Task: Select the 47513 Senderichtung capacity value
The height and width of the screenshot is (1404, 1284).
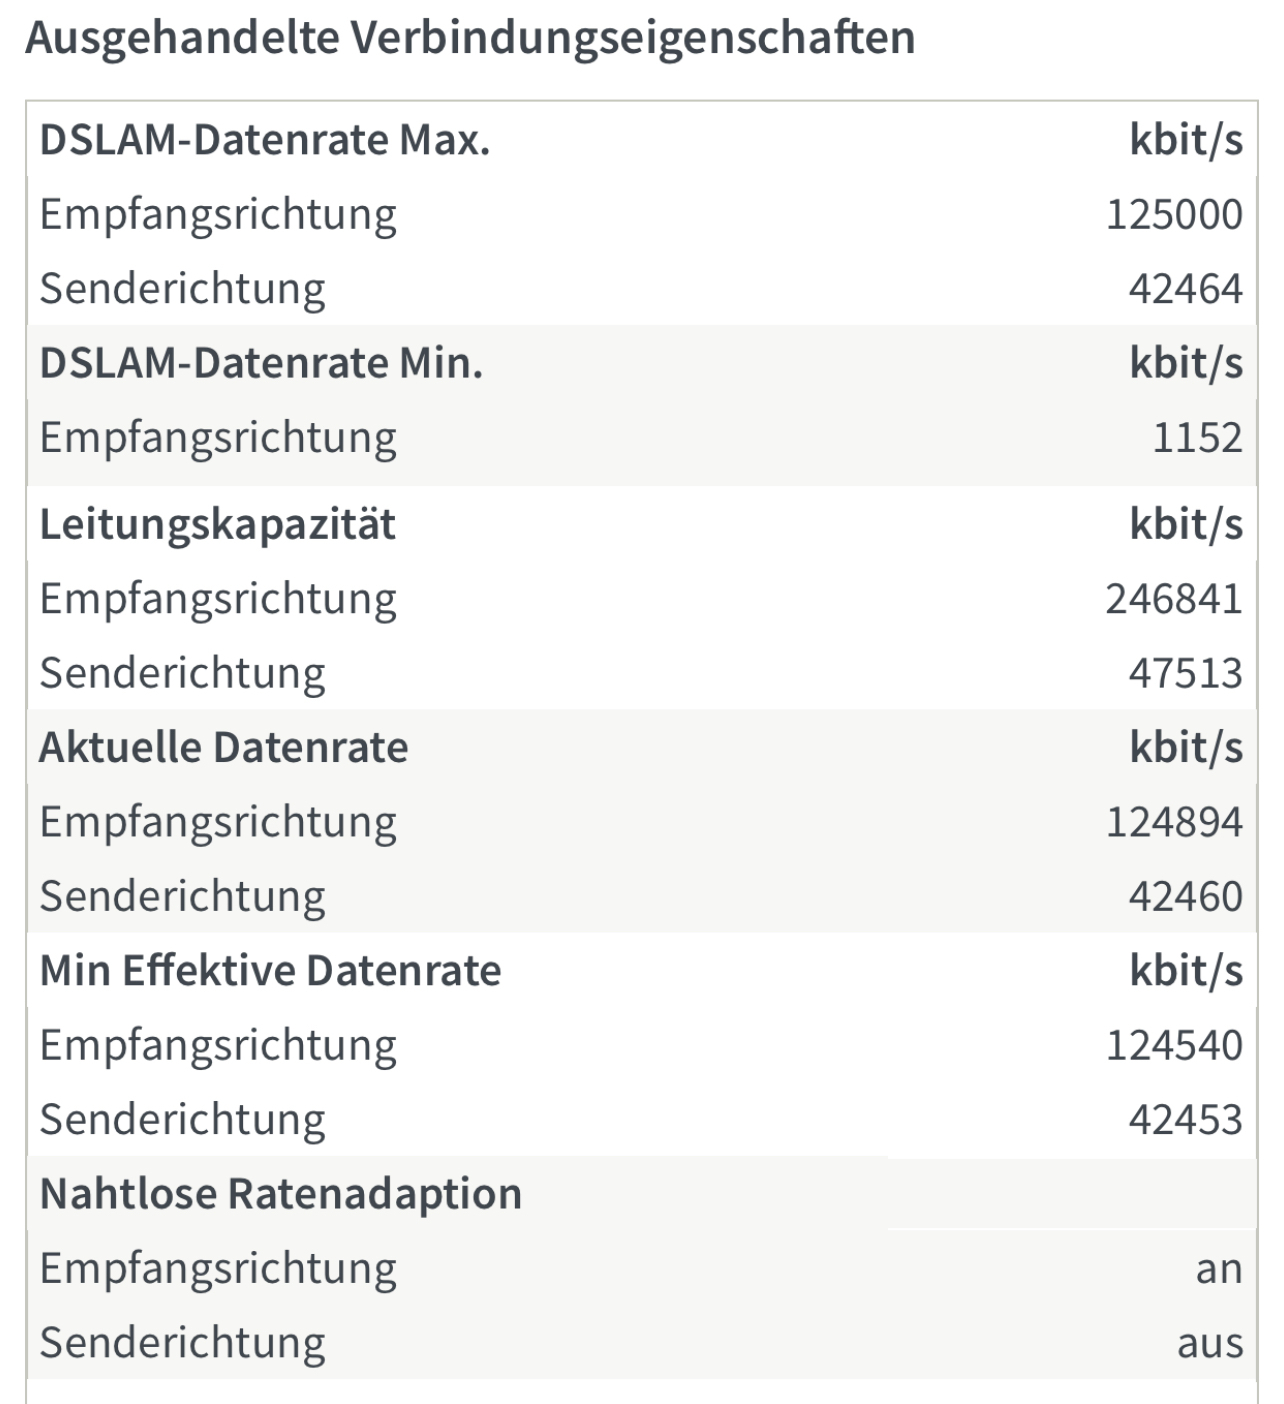Action: 1186,672
